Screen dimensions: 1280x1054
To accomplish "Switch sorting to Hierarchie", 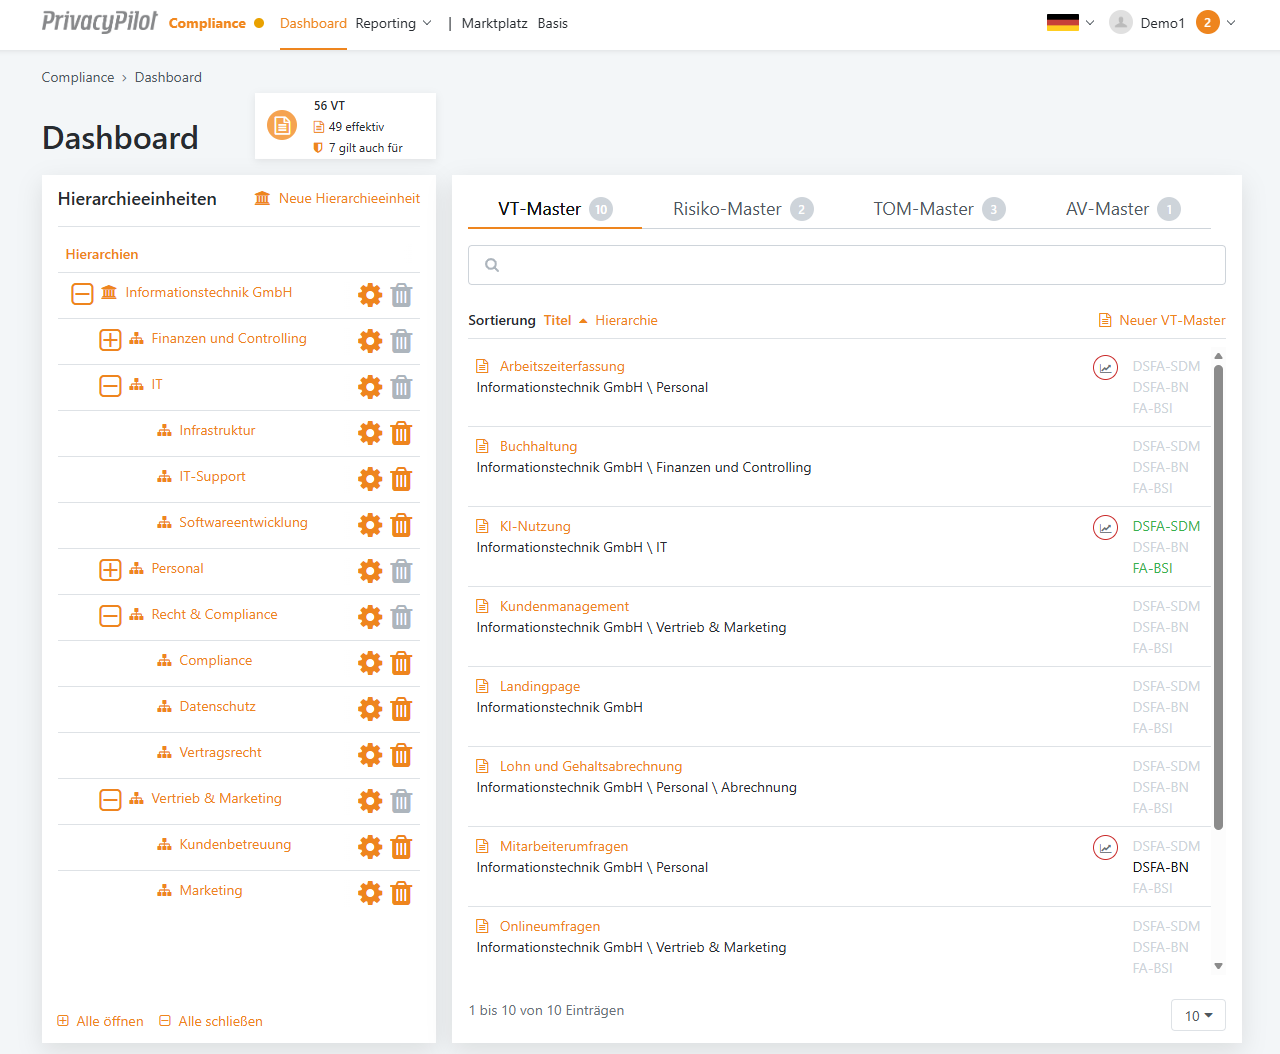I will tap(626, 321).
